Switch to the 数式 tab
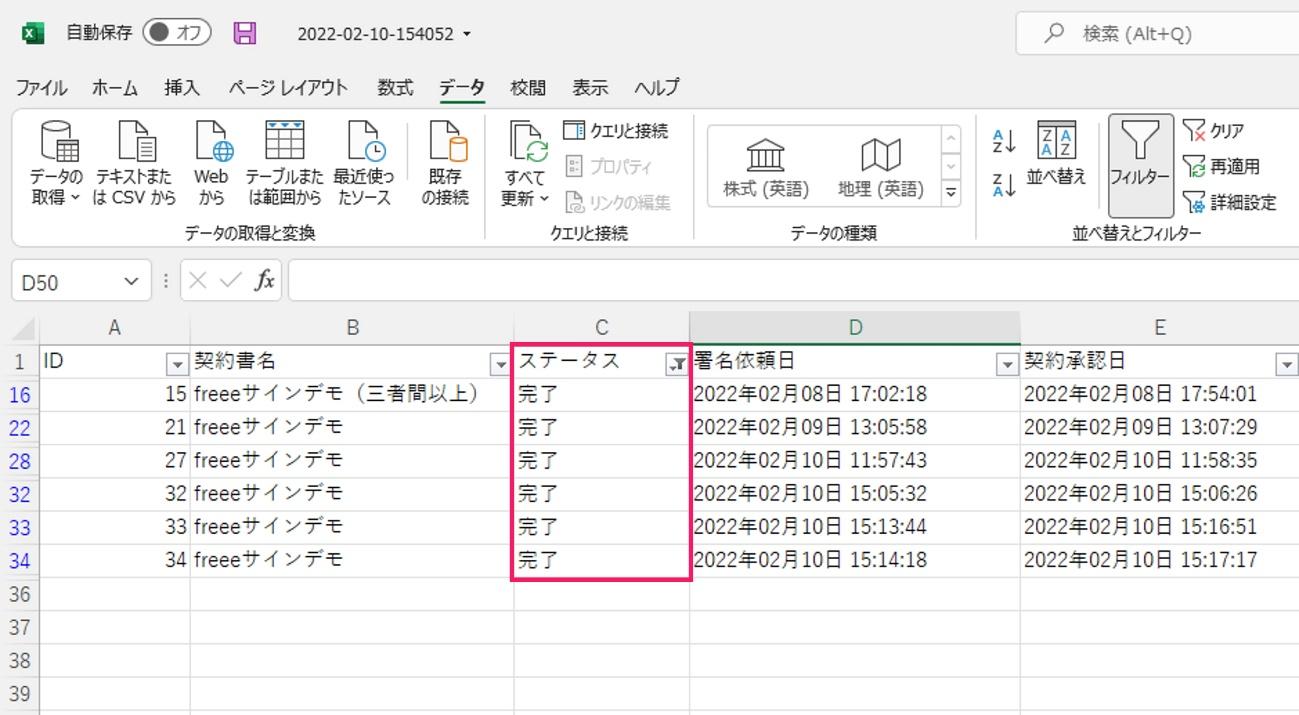This screenshot has height=715, width=1299. pos(395,88)
